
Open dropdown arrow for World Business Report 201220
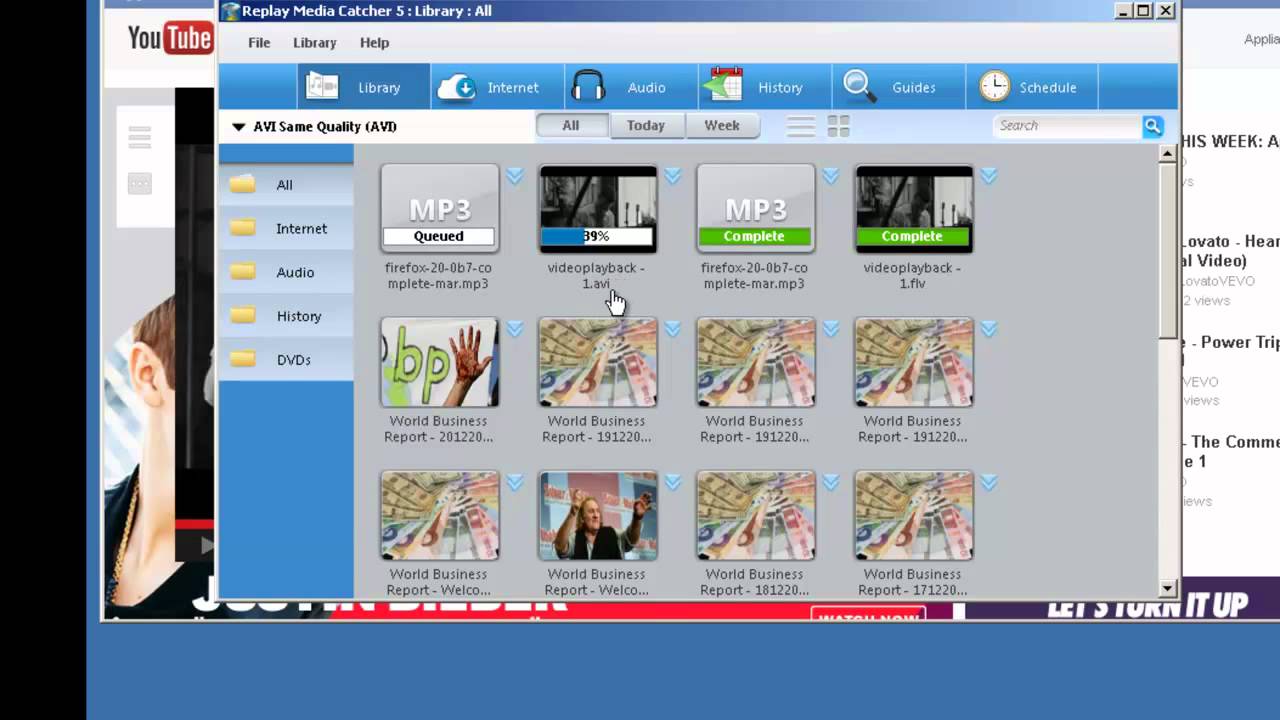click(514, 329)
